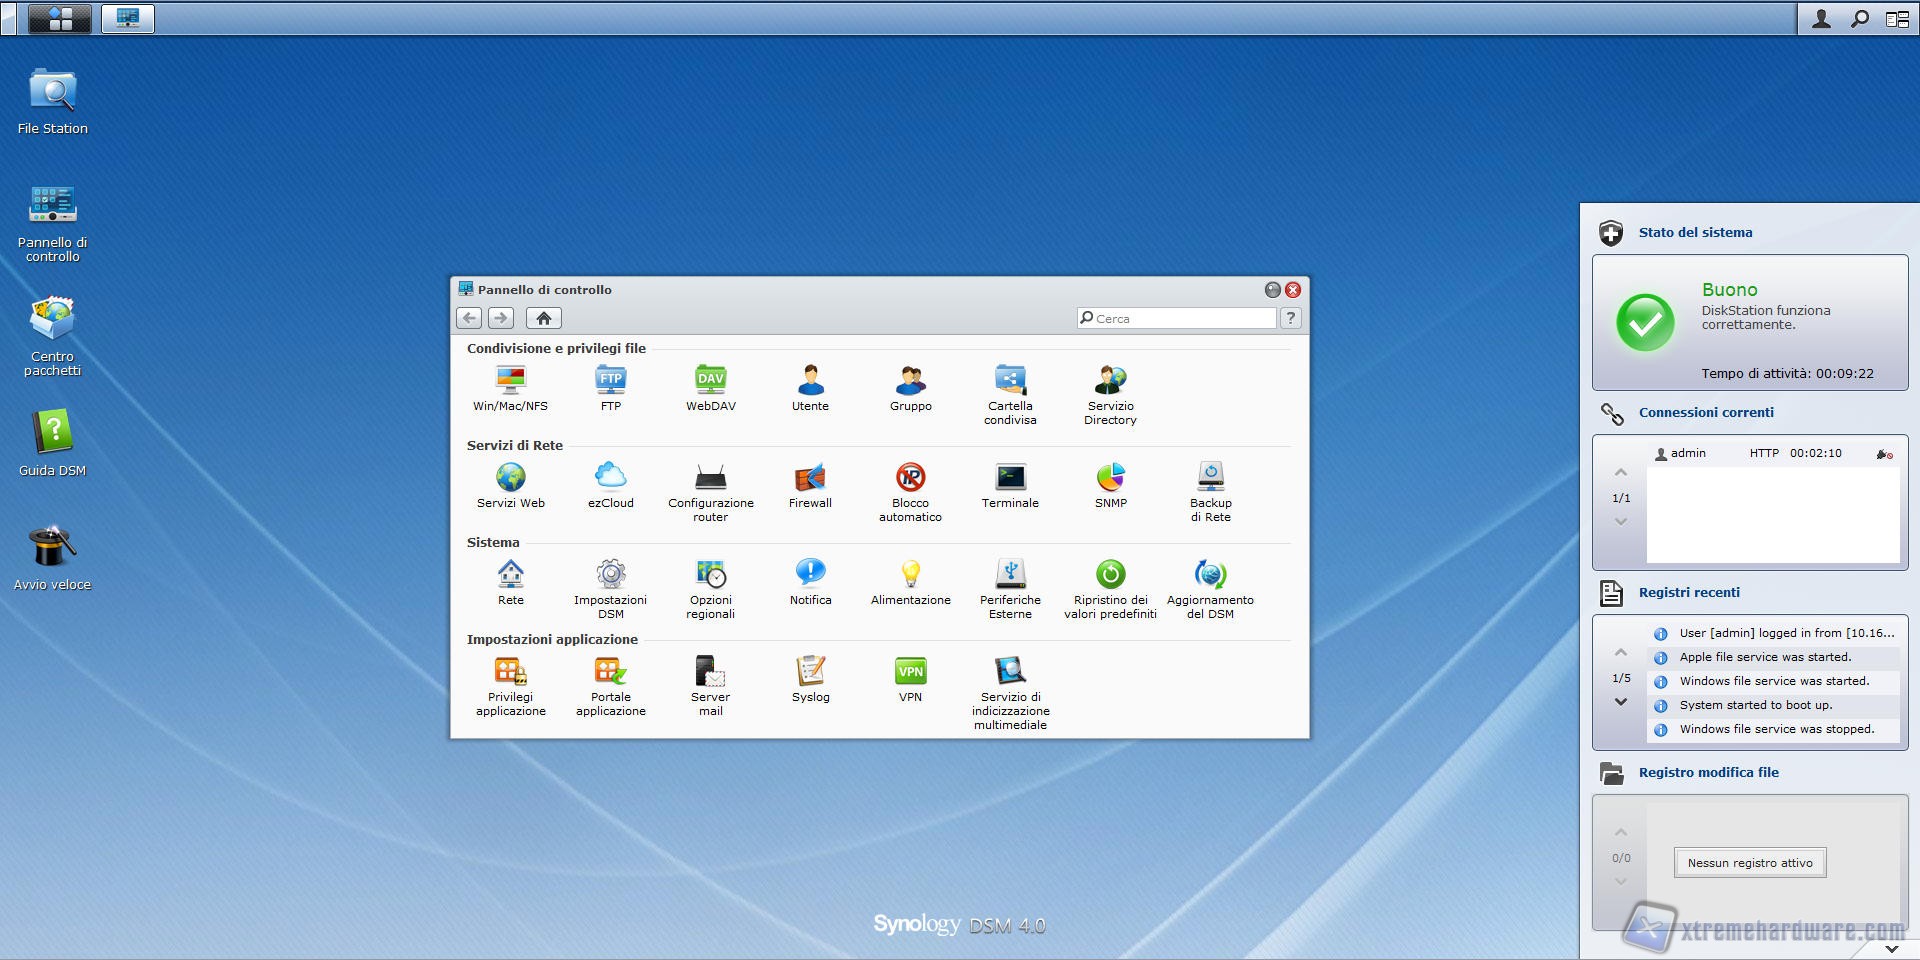1920x960 pixels.
Task: Toggle the widgets panel in the top bar
Action: [x=1896, y=18]
